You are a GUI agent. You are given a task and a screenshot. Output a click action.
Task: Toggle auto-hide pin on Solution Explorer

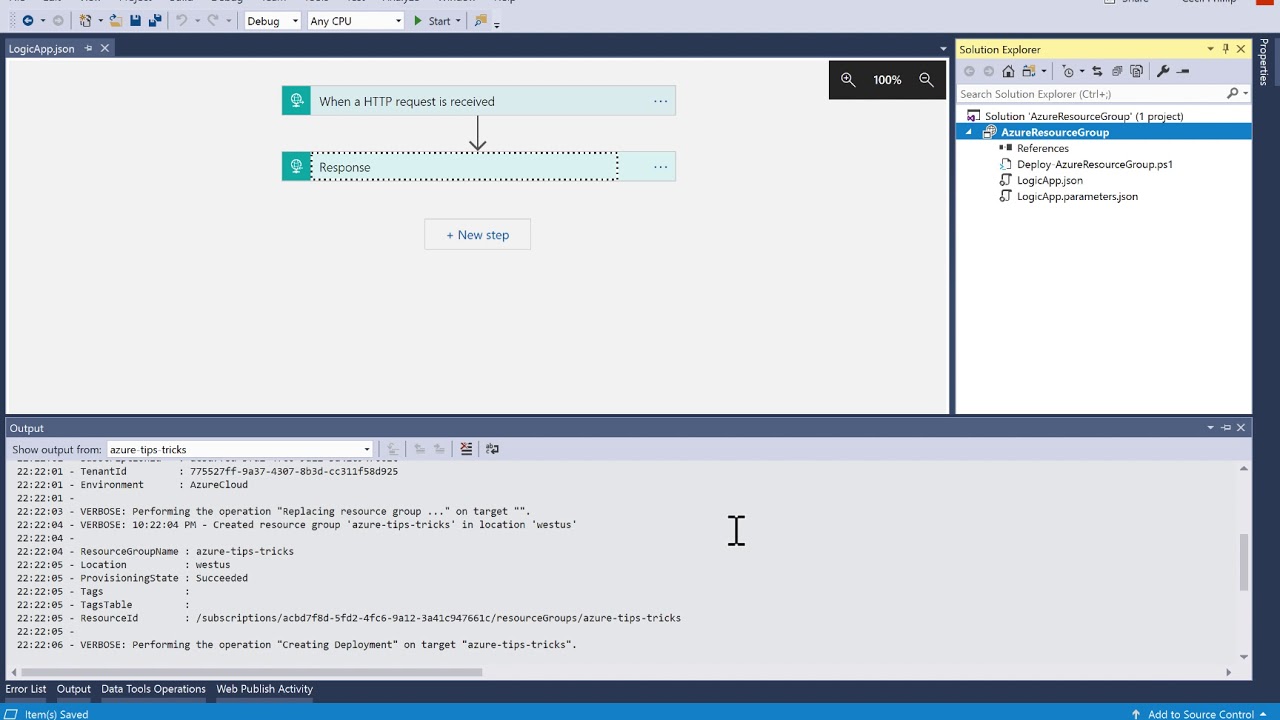[x=1226, y=49]
